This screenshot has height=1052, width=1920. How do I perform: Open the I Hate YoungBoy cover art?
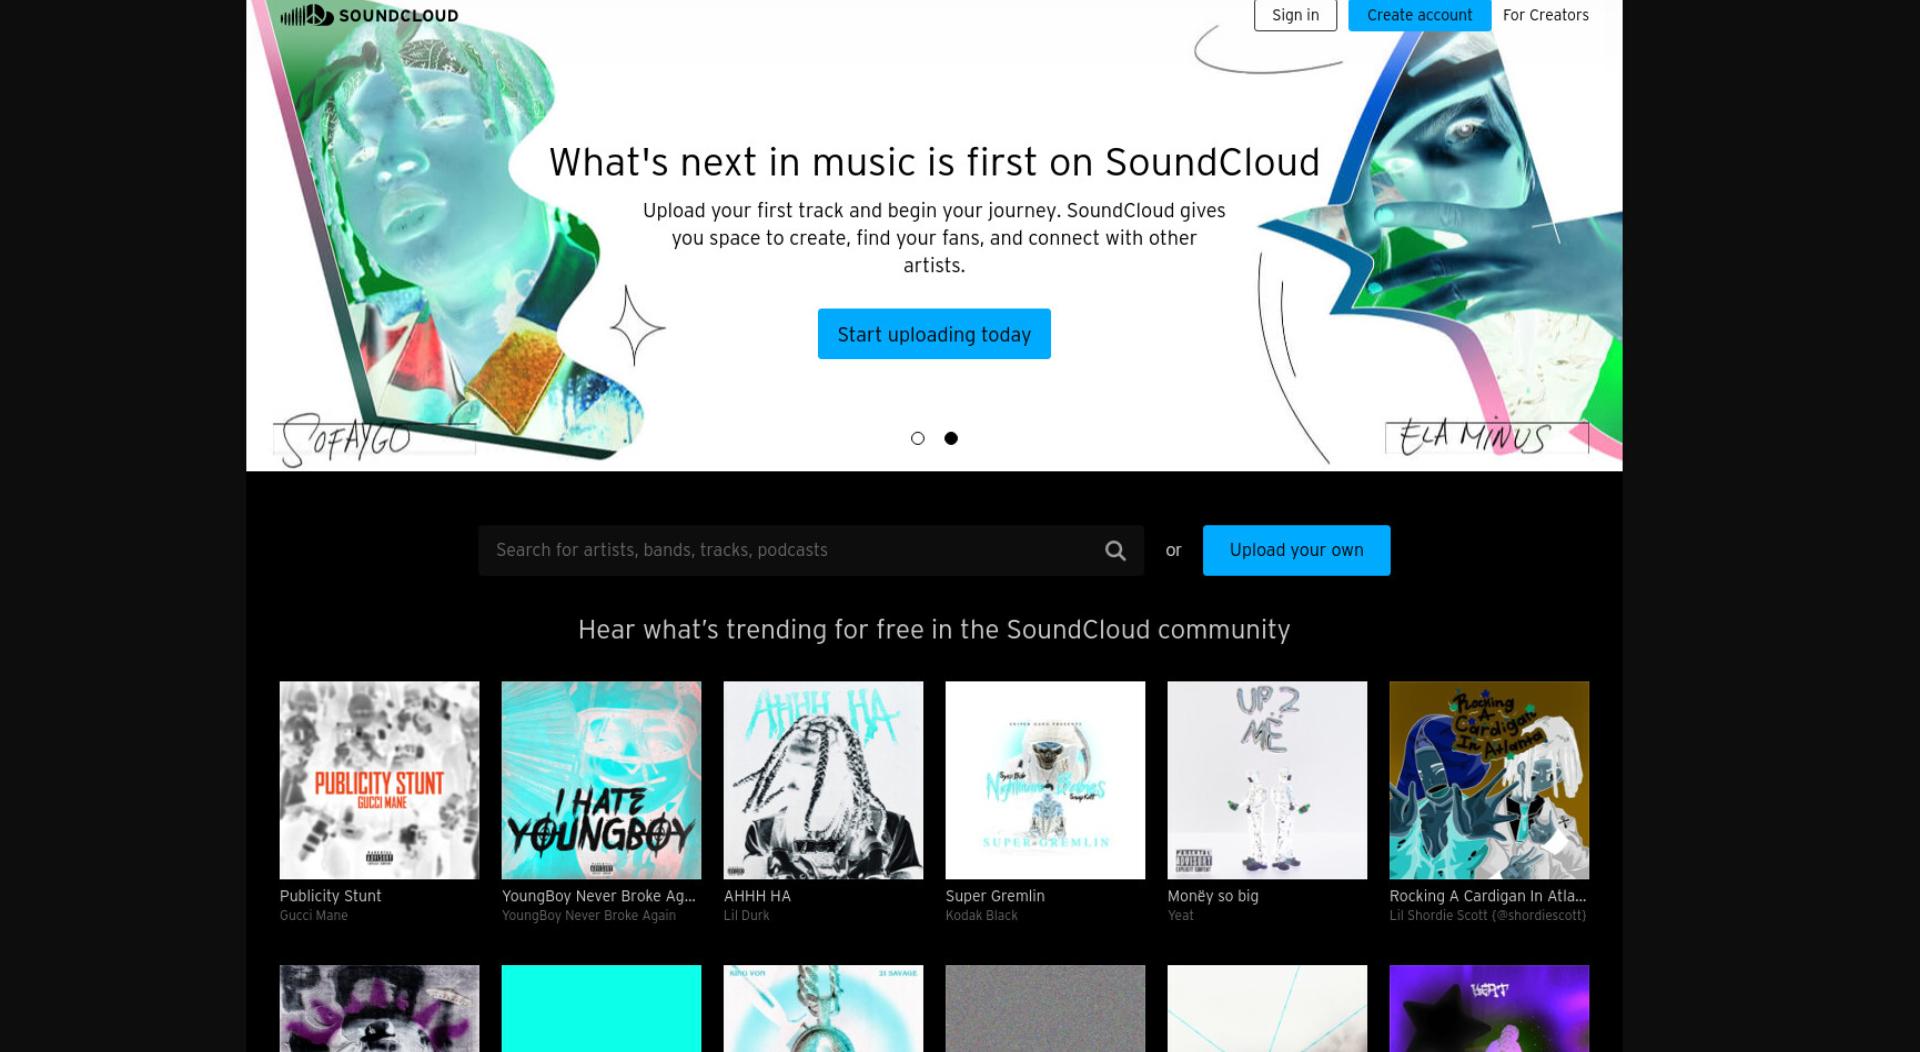pos(601,780)
